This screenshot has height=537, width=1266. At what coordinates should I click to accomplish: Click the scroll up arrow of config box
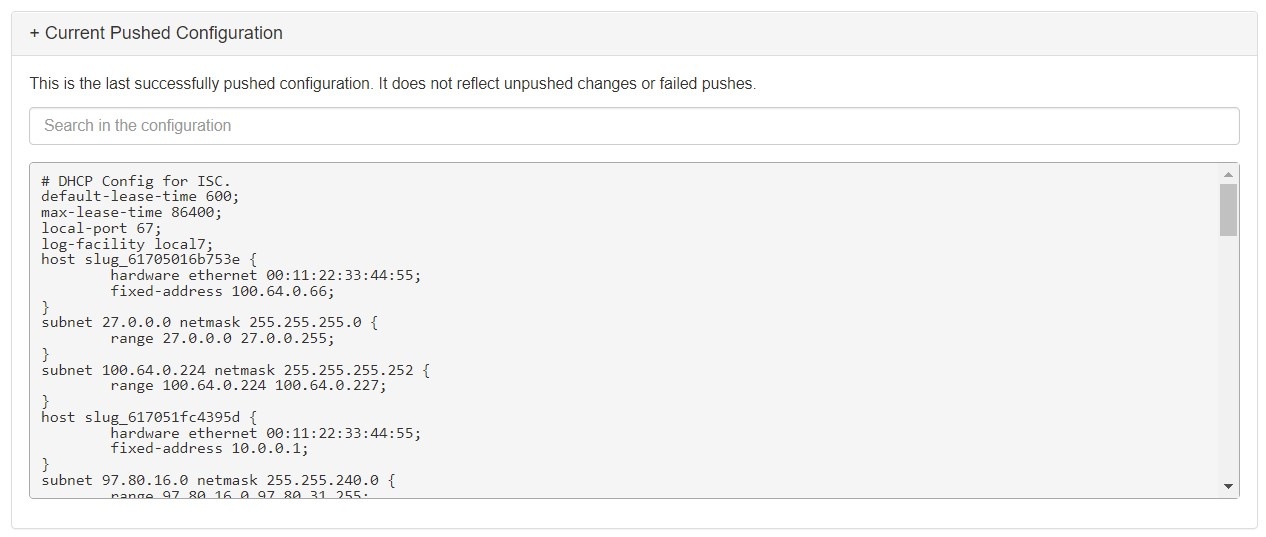click(1228, 174)
